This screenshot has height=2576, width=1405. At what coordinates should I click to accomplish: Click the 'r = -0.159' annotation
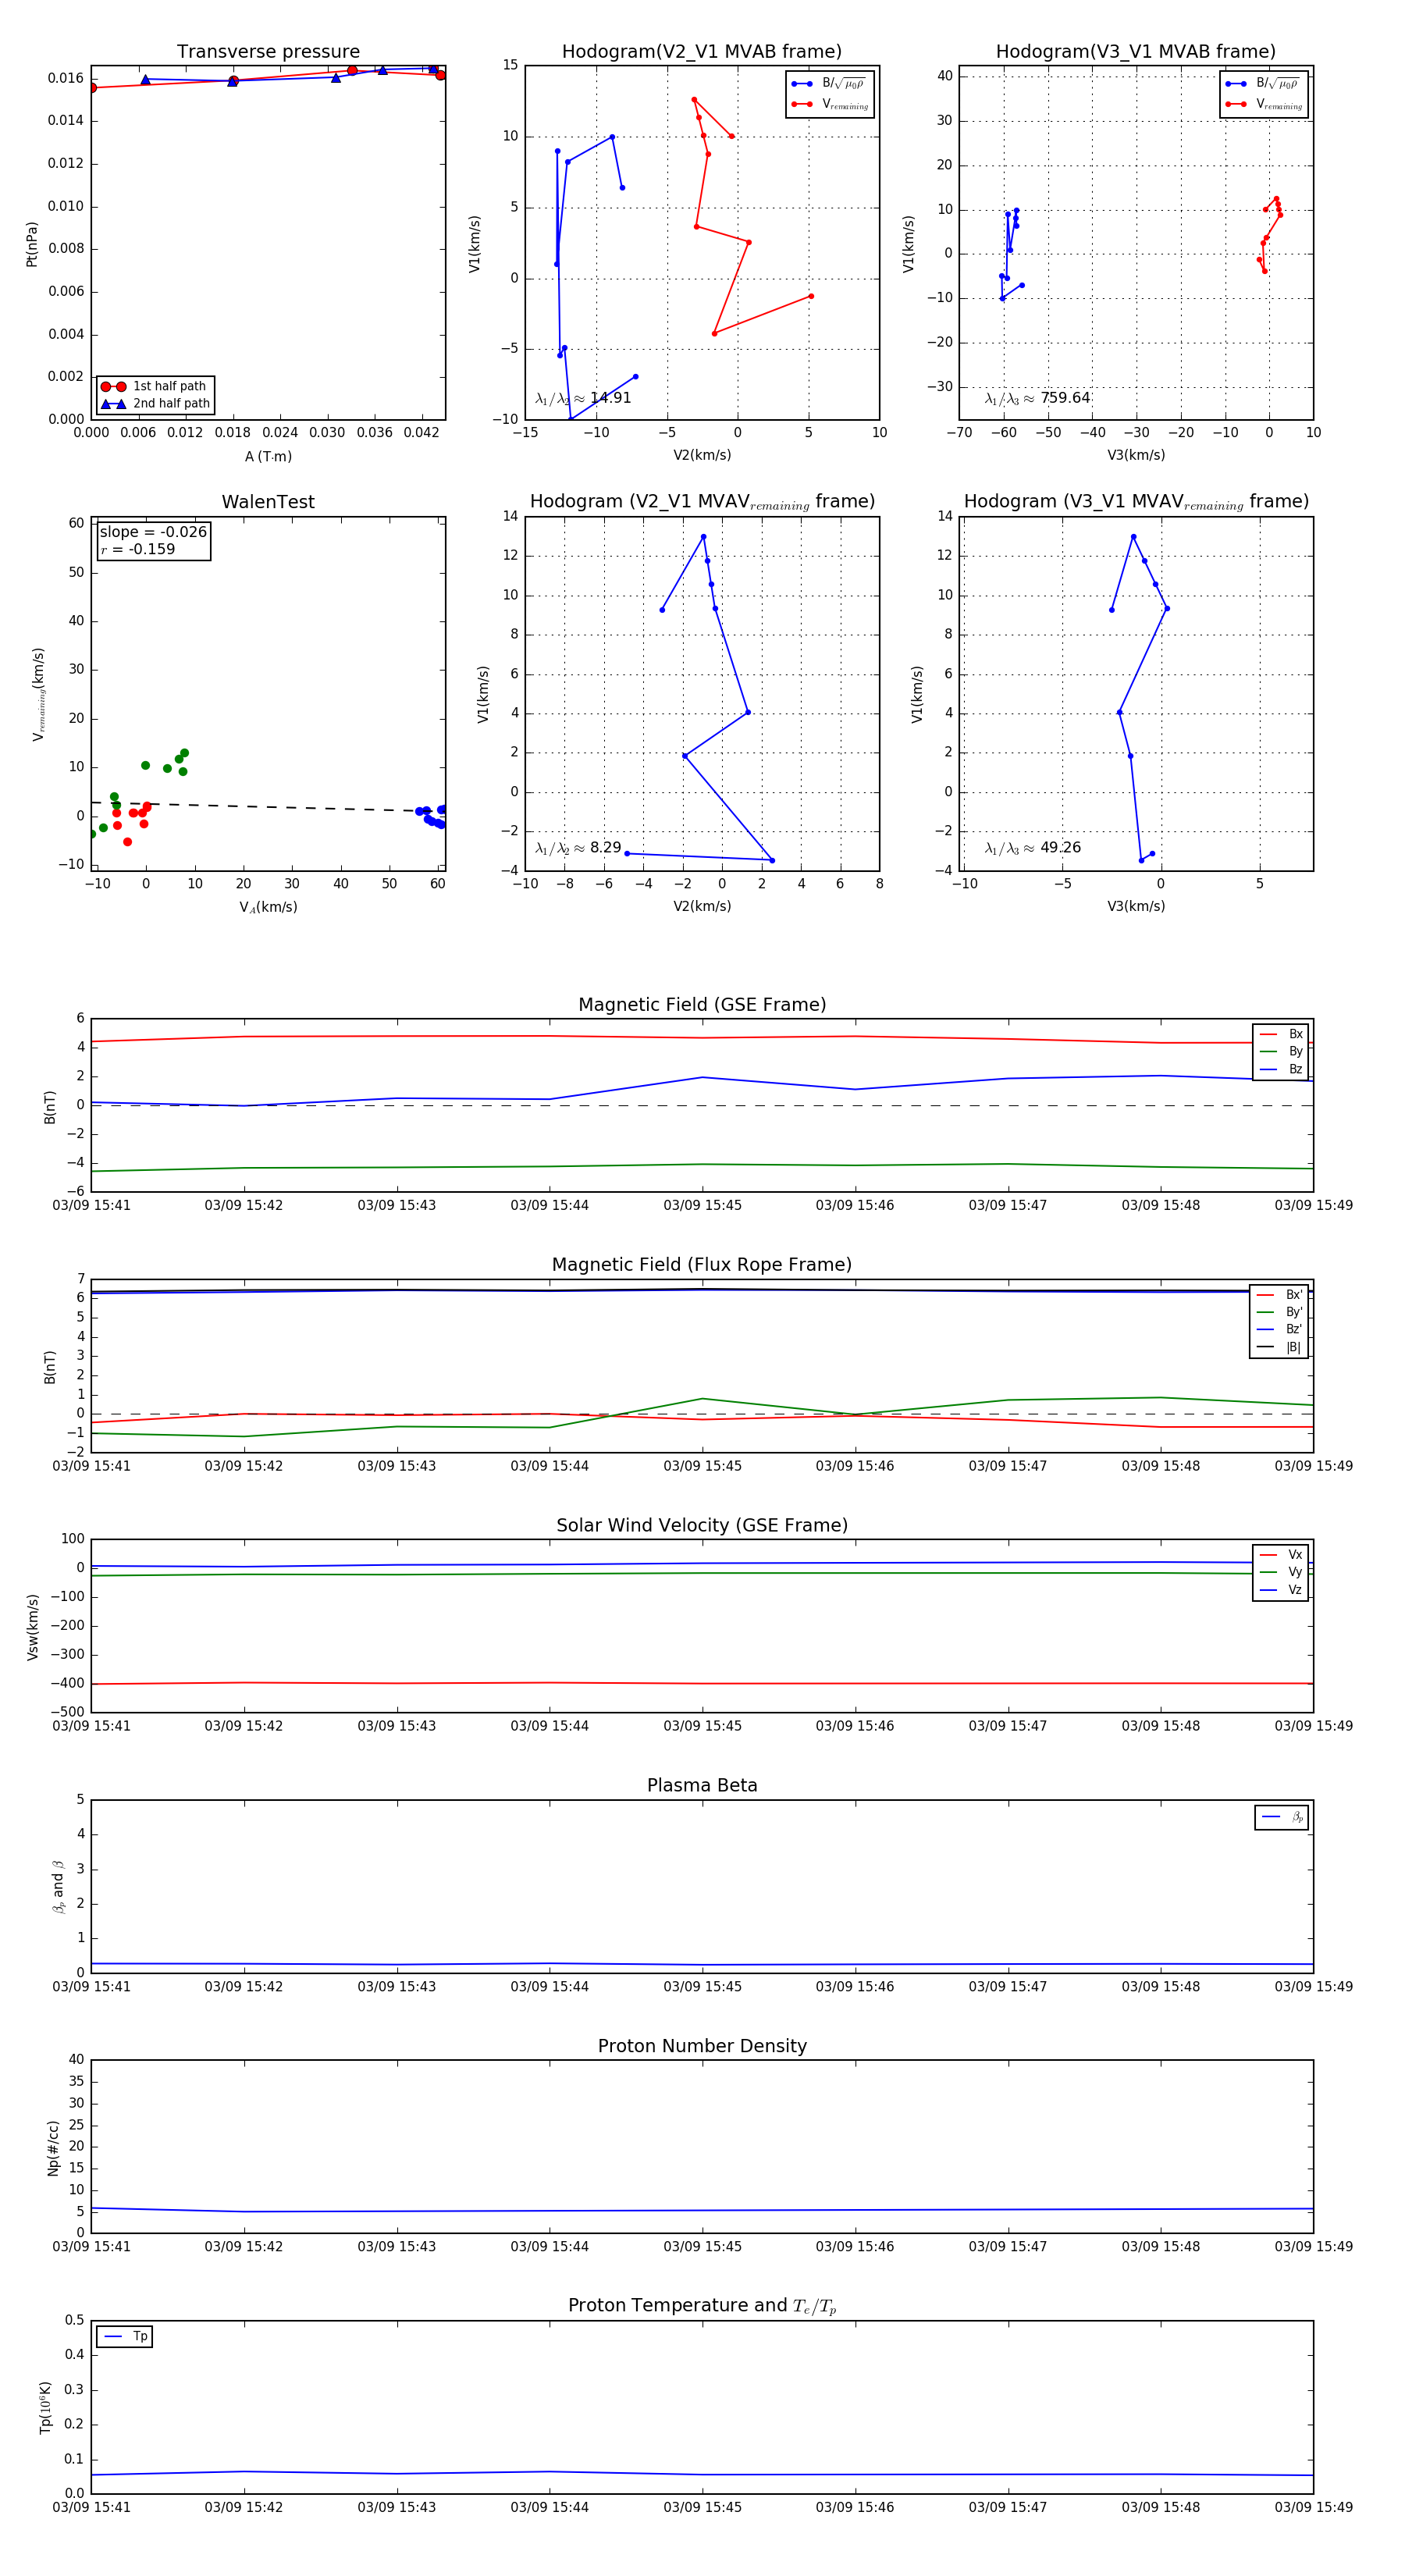[x=137, y=550]
